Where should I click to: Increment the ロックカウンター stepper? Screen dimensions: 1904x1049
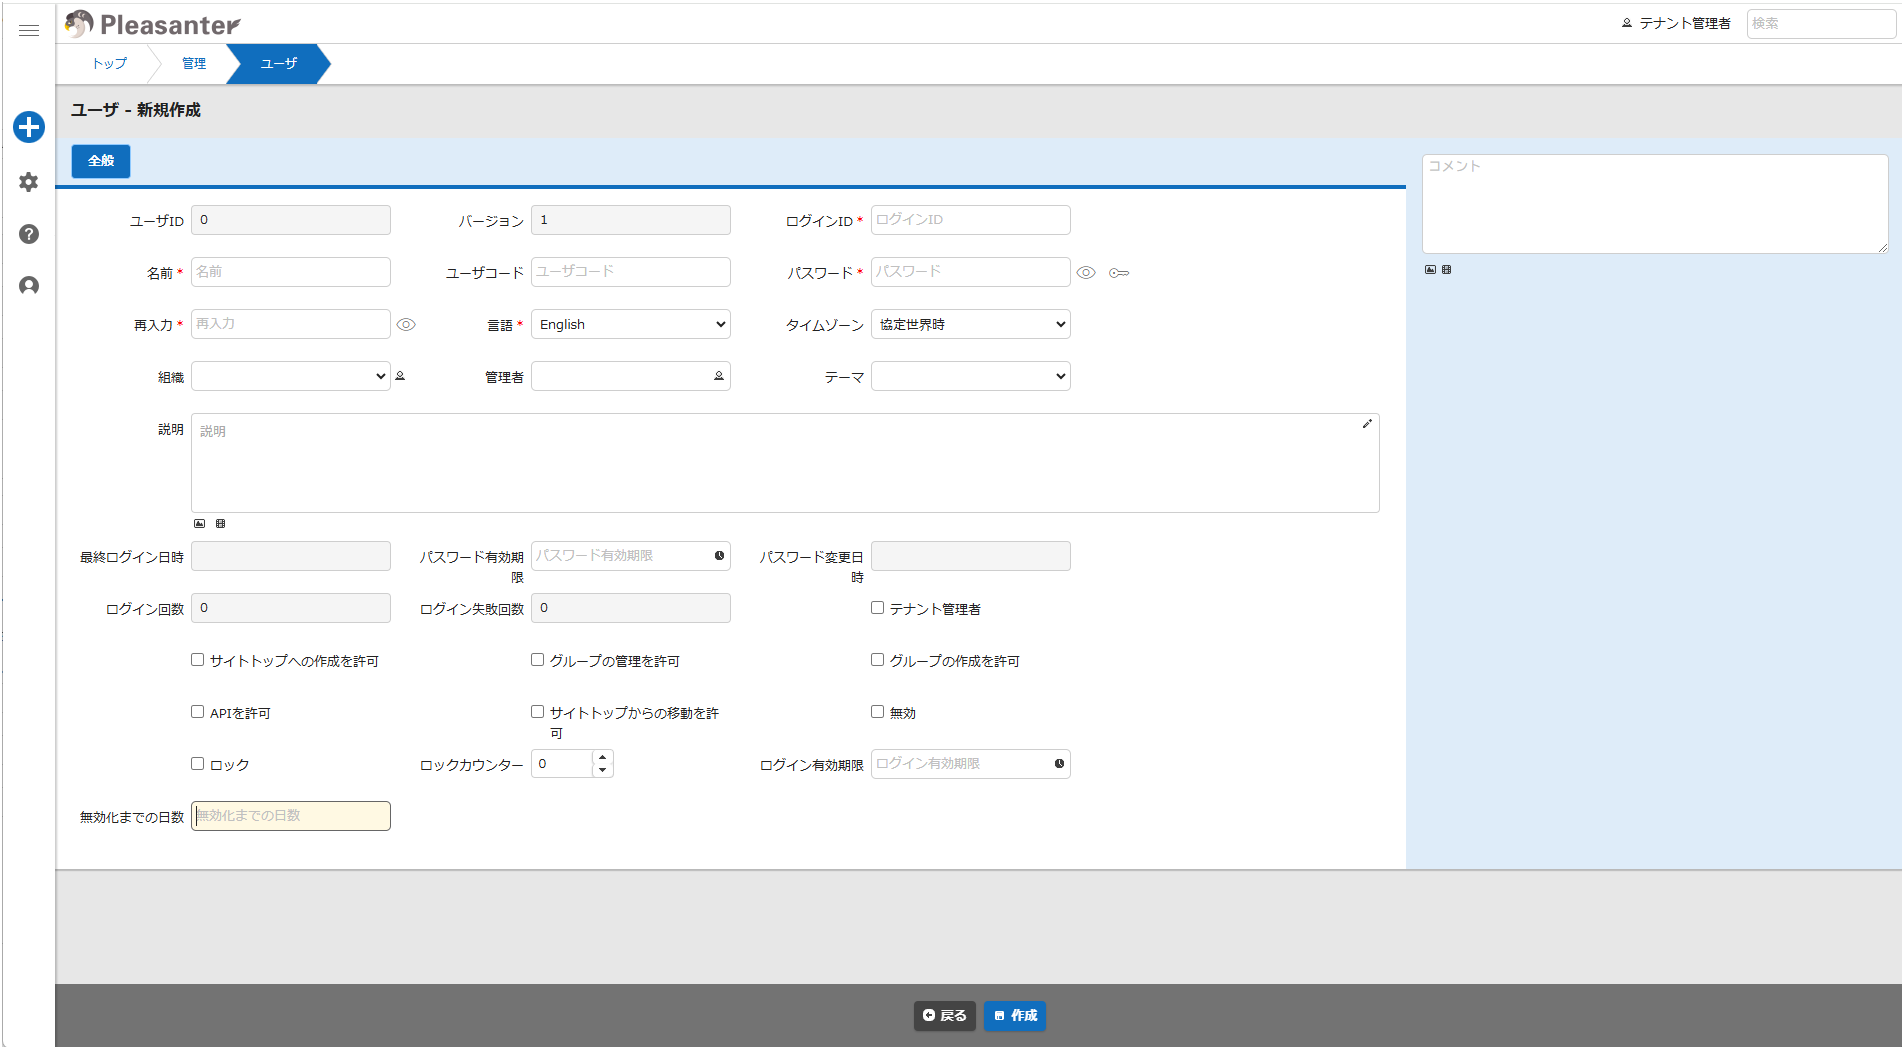[602, 757]
